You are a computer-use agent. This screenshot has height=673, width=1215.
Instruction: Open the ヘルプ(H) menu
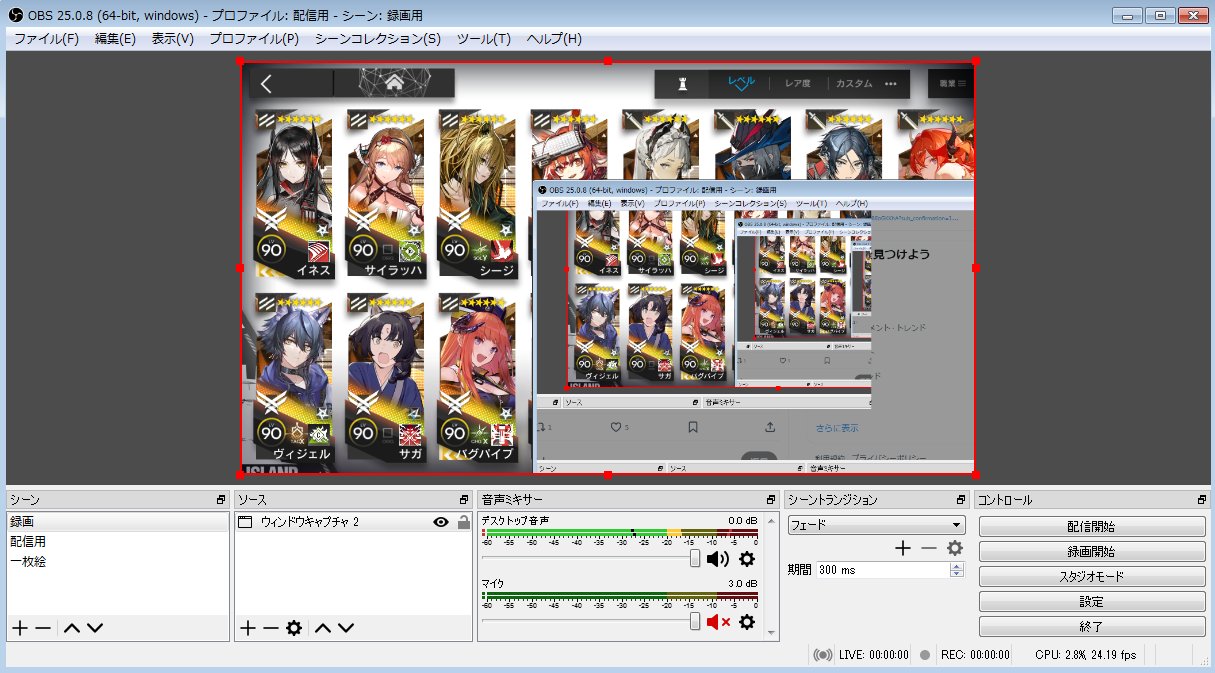[x=554, y=39]
